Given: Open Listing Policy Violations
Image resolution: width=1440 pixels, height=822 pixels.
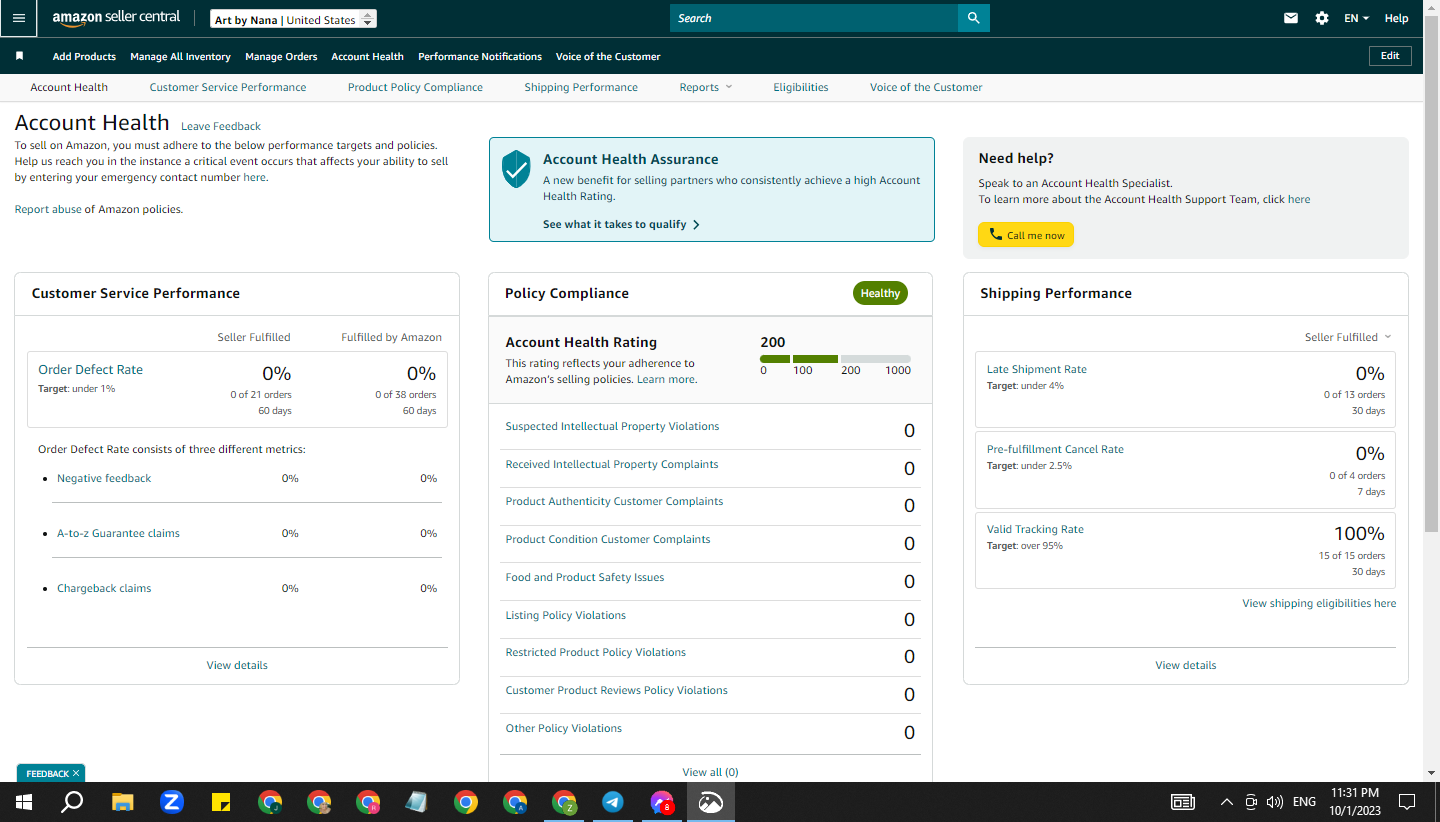Looking at the screenshot, I should coord(566,615).
